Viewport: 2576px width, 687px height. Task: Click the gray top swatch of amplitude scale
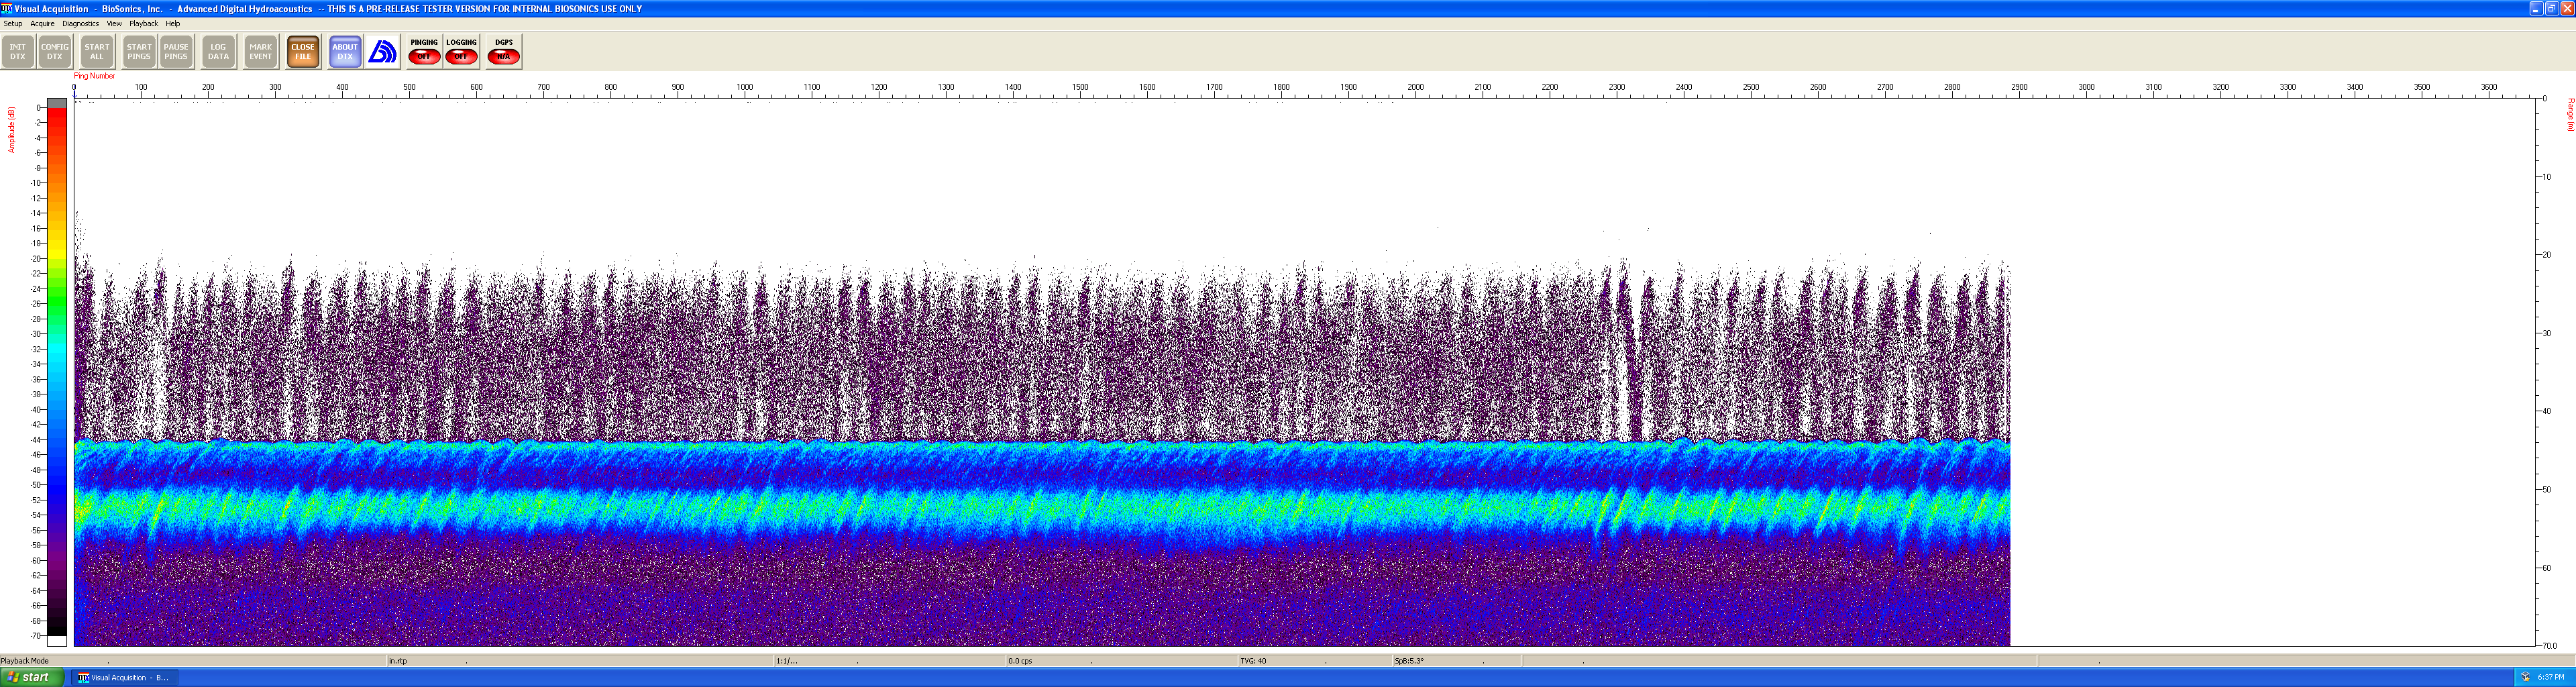[x=57, y=102]
